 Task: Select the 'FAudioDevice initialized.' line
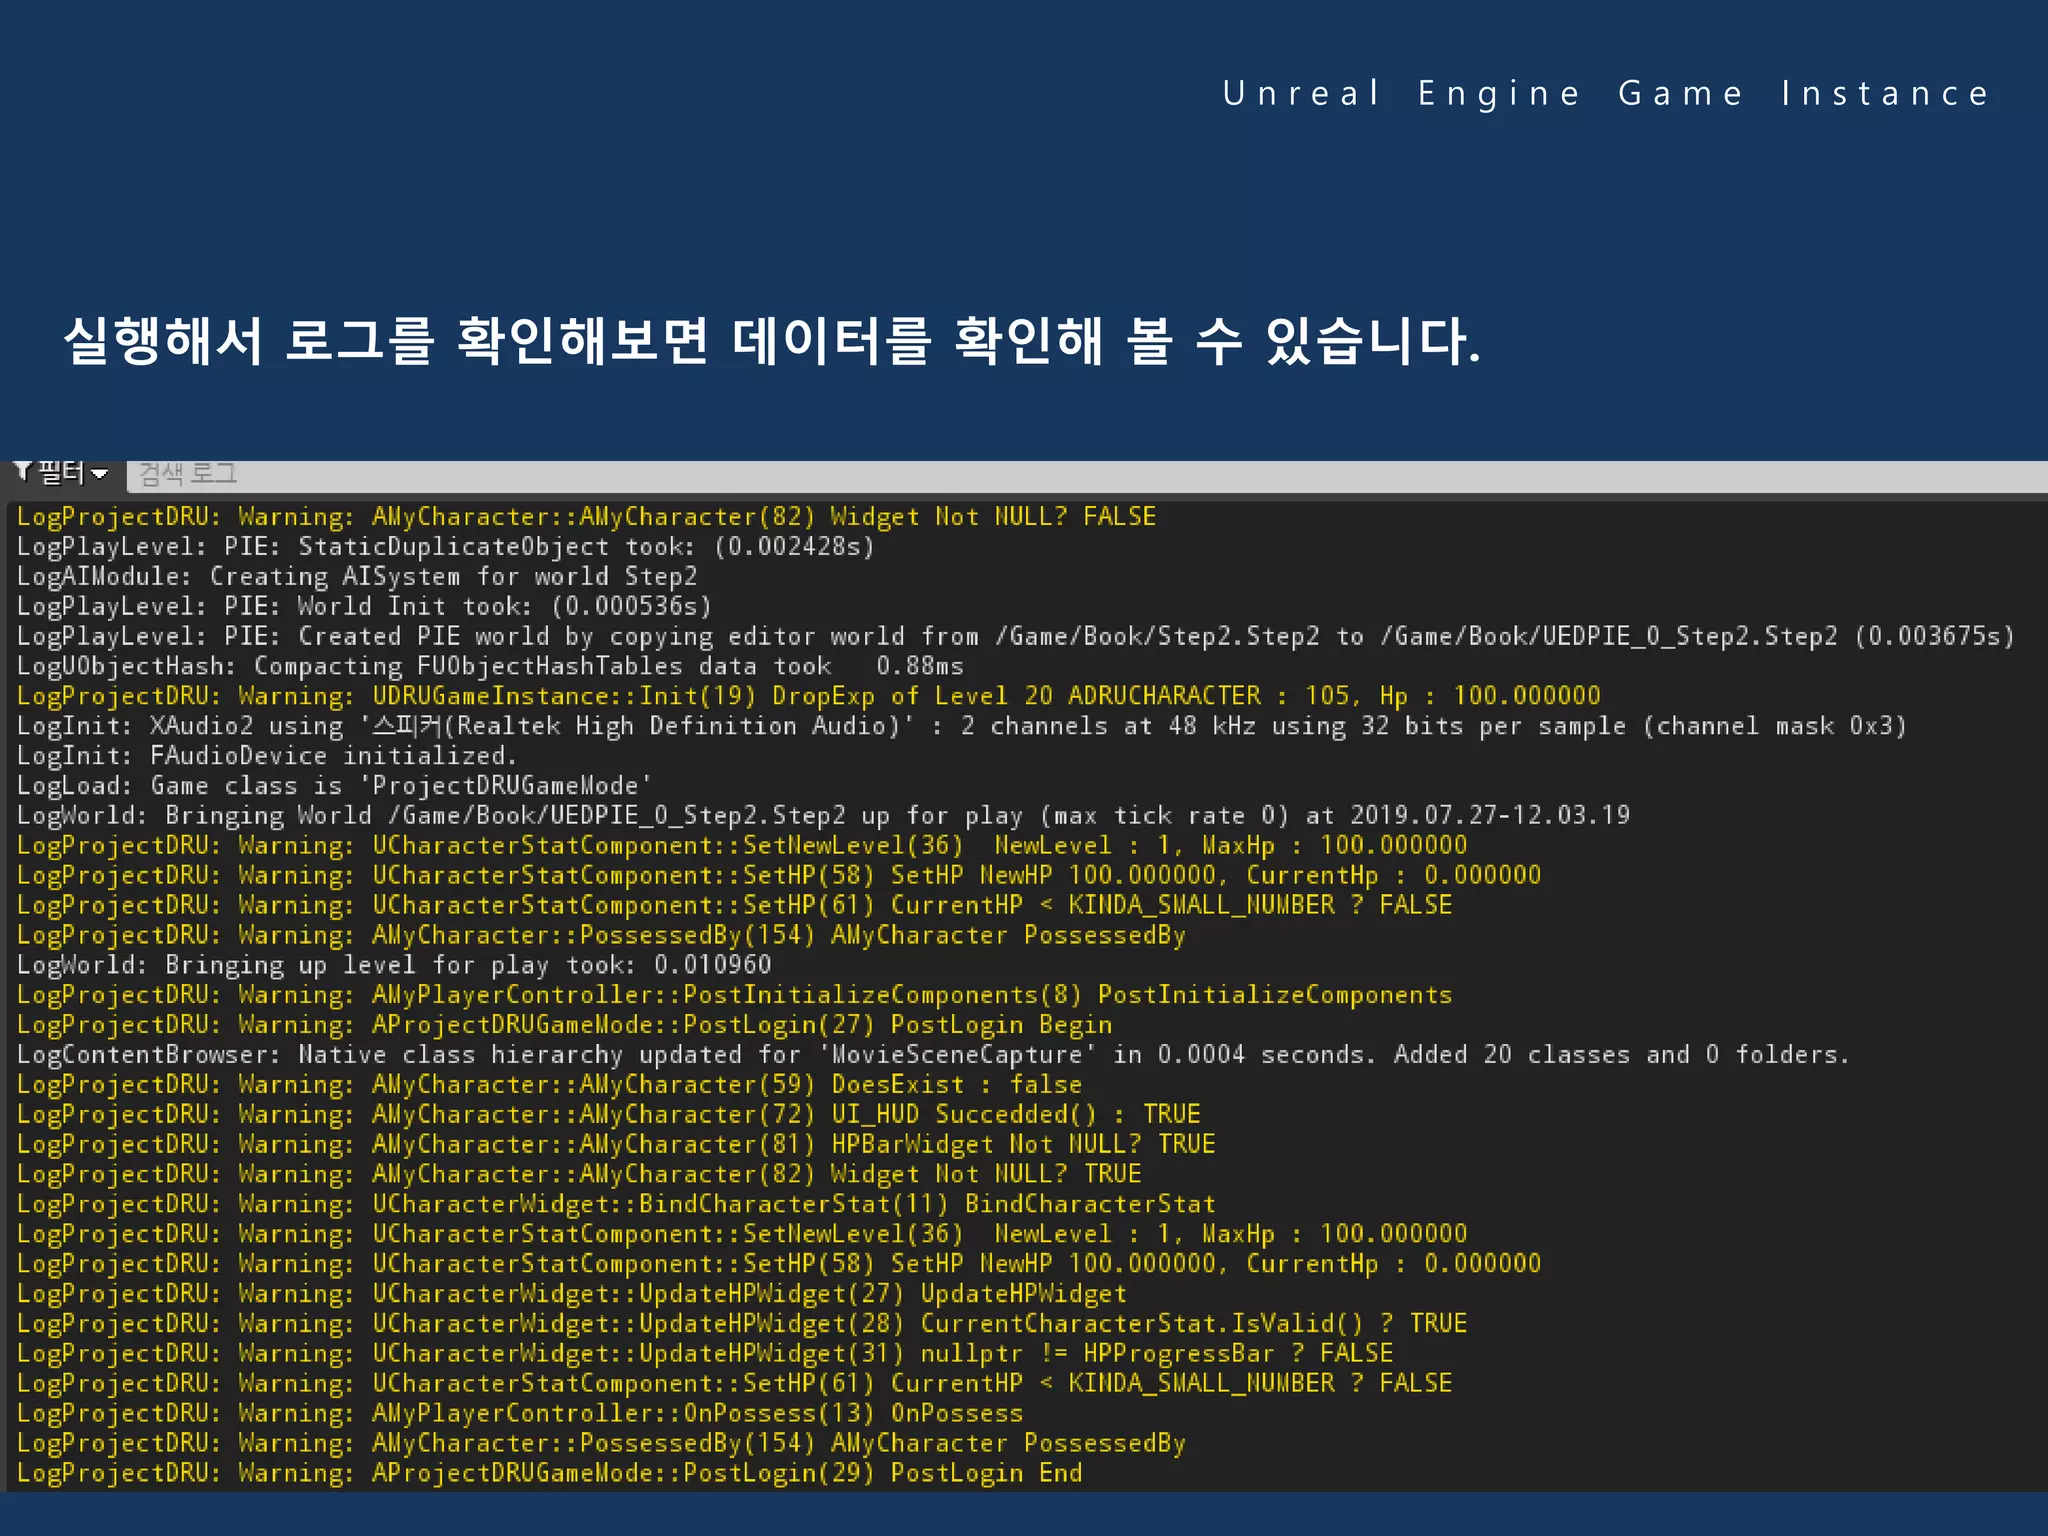pyautogui.click(x=267, y=756)
